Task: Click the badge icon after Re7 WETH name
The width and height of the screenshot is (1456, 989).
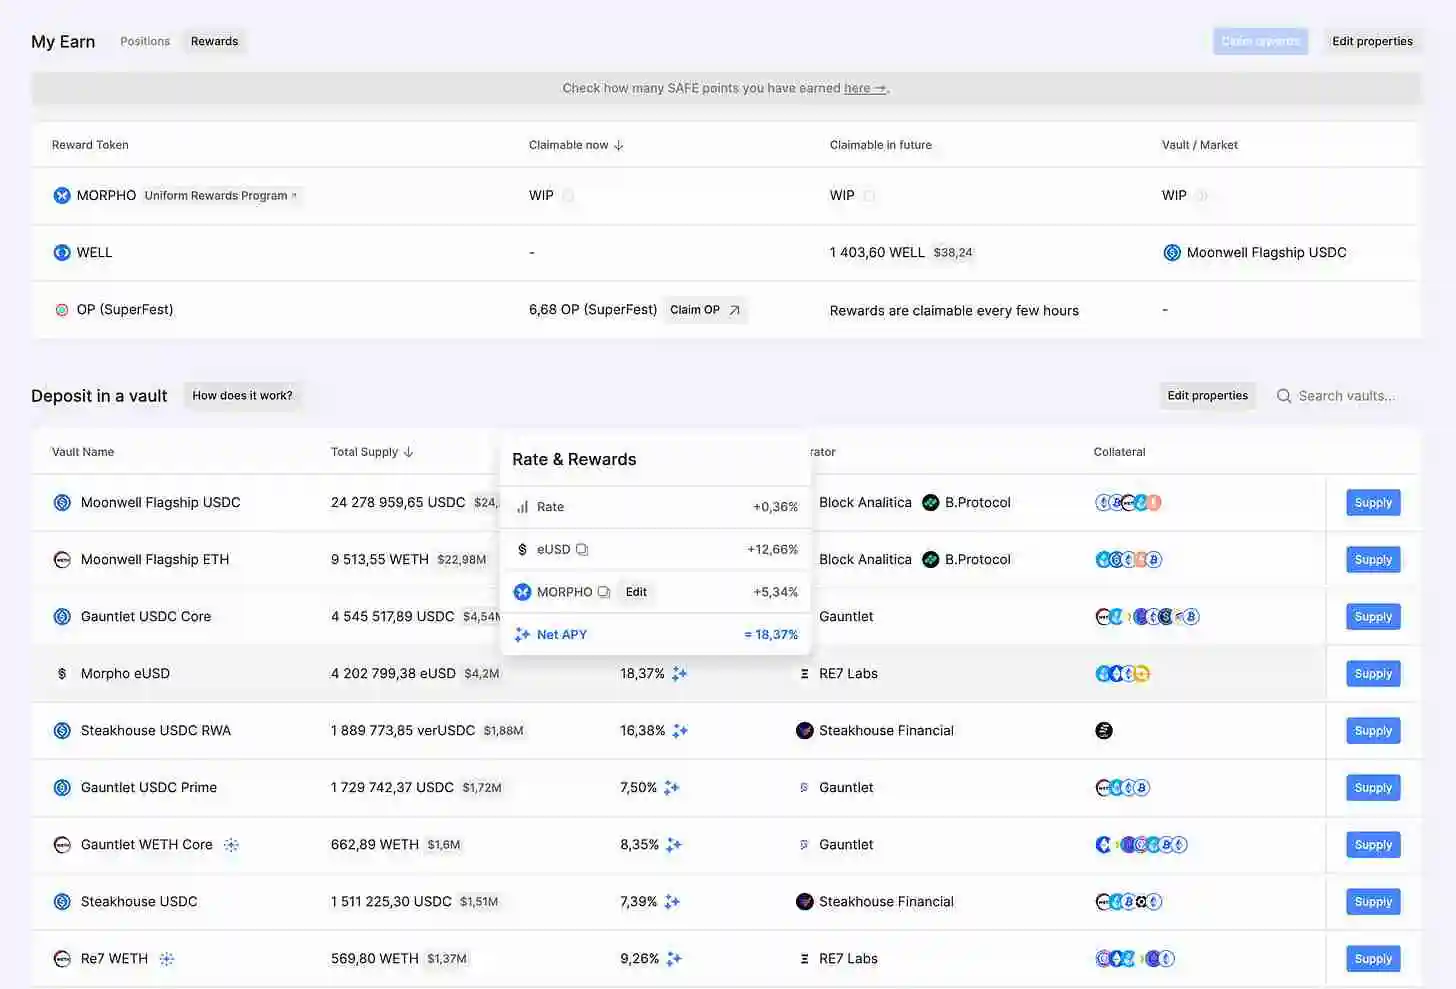Action: [x=167, y=959]
